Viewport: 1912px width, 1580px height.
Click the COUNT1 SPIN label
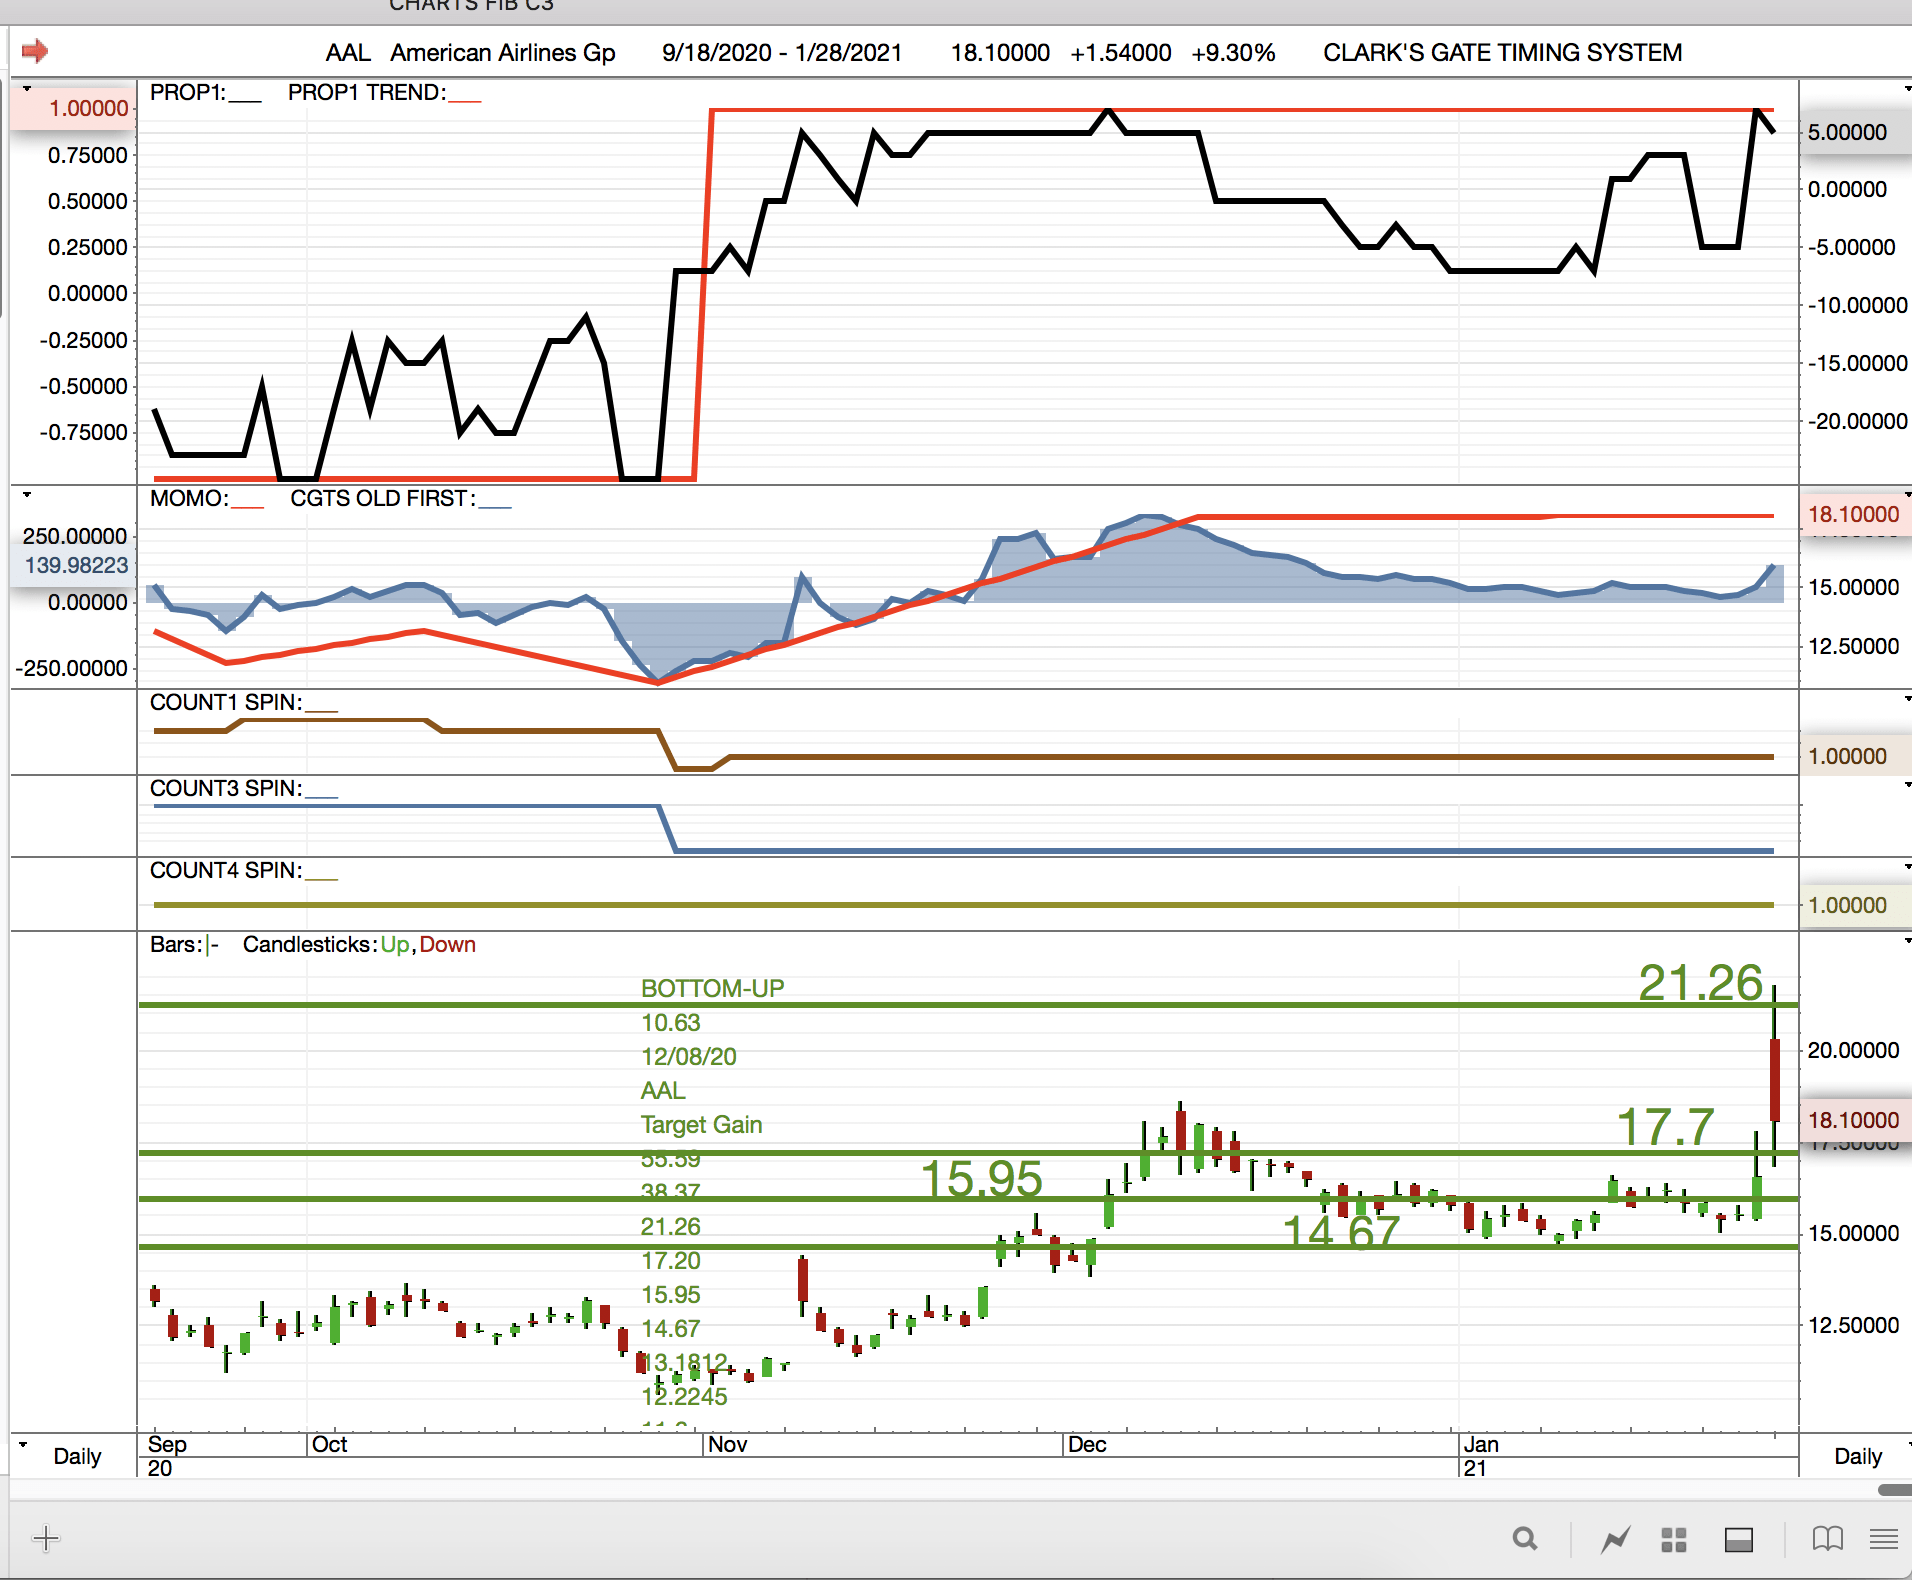point(226,702)
